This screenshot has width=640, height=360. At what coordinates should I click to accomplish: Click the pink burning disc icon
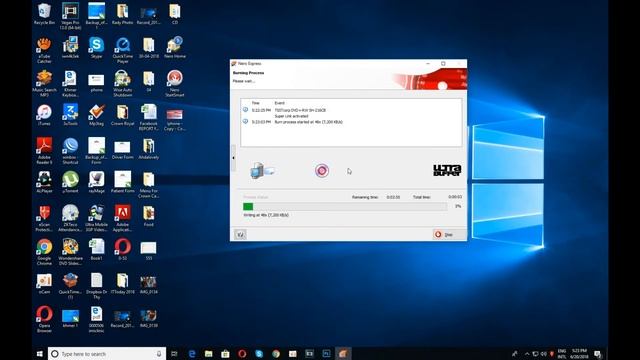tap(322, 171)
